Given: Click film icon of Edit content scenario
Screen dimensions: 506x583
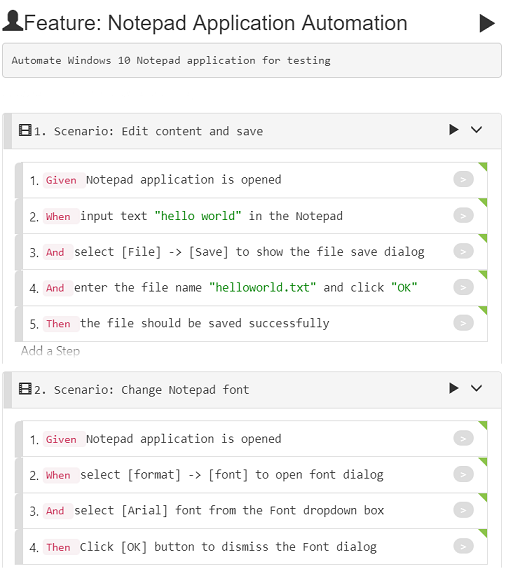Looking at the screenshot, I should click(x=25, y=131).
